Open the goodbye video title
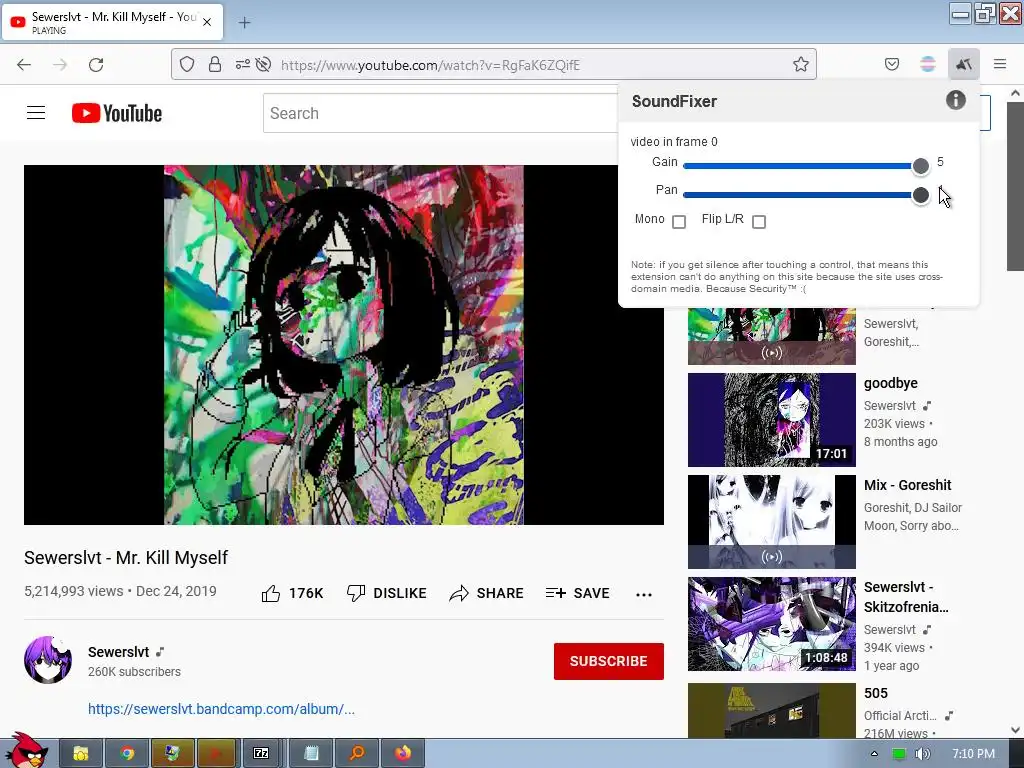The height and width of the screenshot is (768, 1024). click(x=891, y=383)
